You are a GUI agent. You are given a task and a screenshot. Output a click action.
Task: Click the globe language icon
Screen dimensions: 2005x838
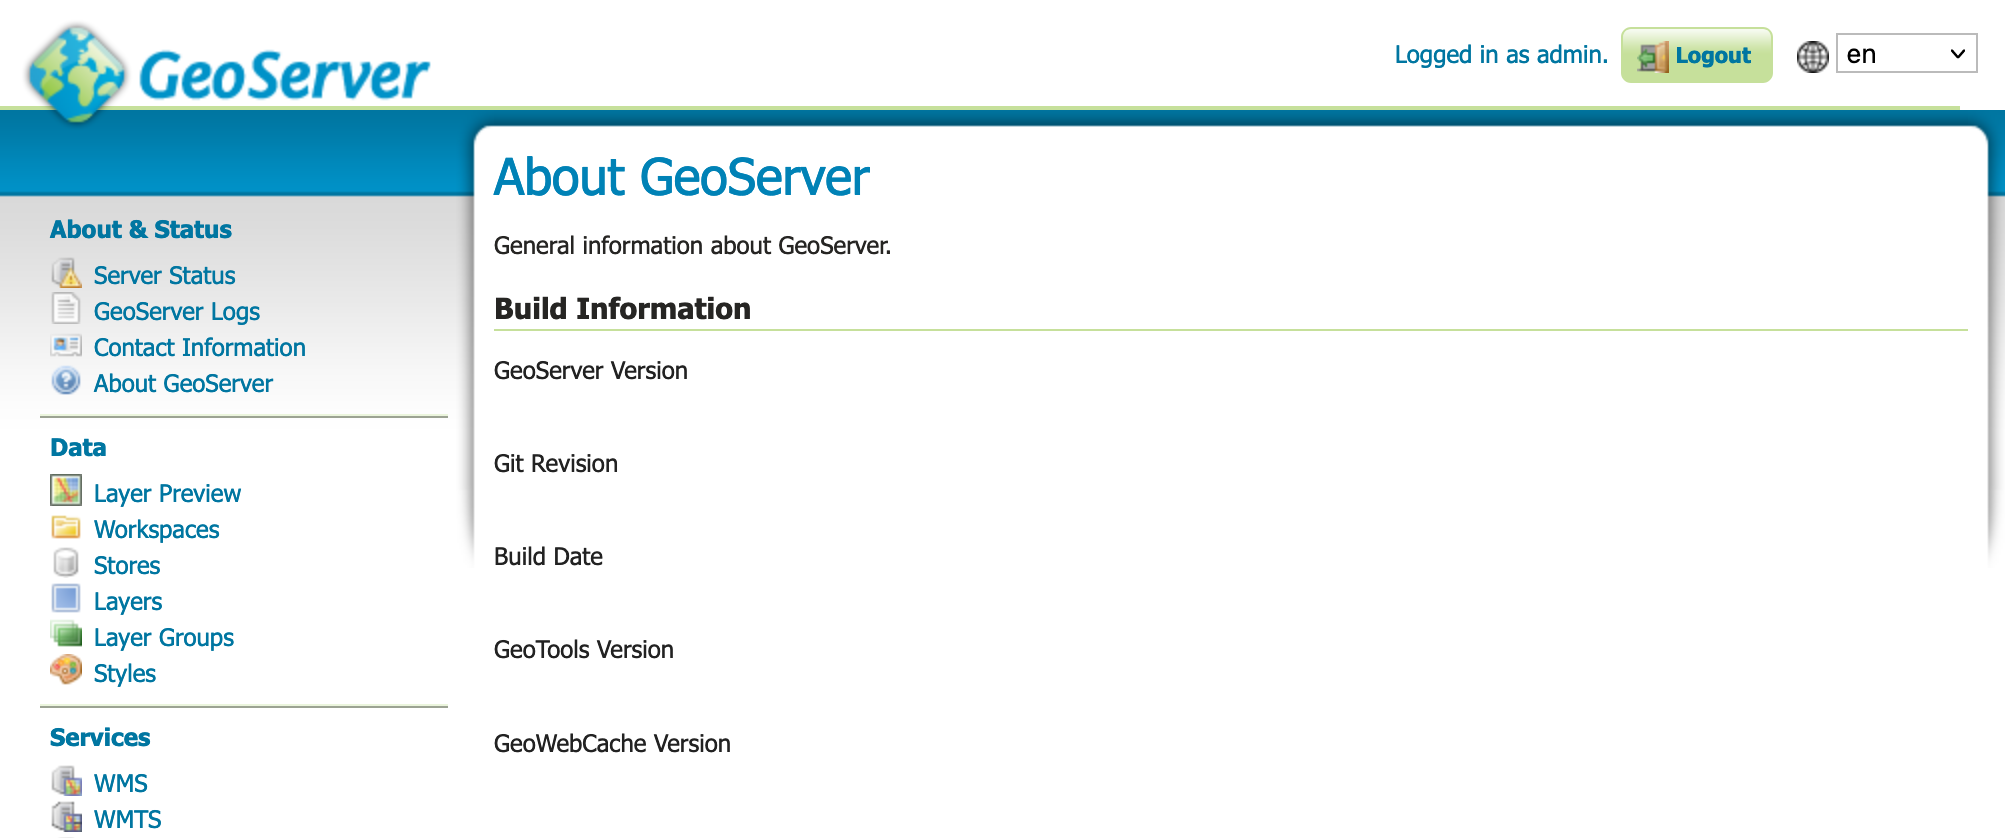(x=1812, y=56)
